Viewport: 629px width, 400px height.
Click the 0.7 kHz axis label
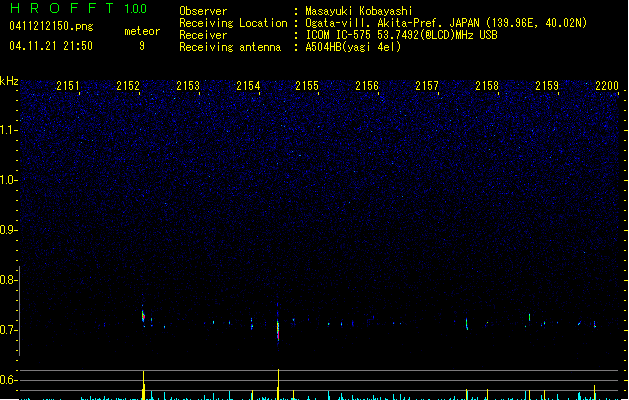click(x=9, y=330)
